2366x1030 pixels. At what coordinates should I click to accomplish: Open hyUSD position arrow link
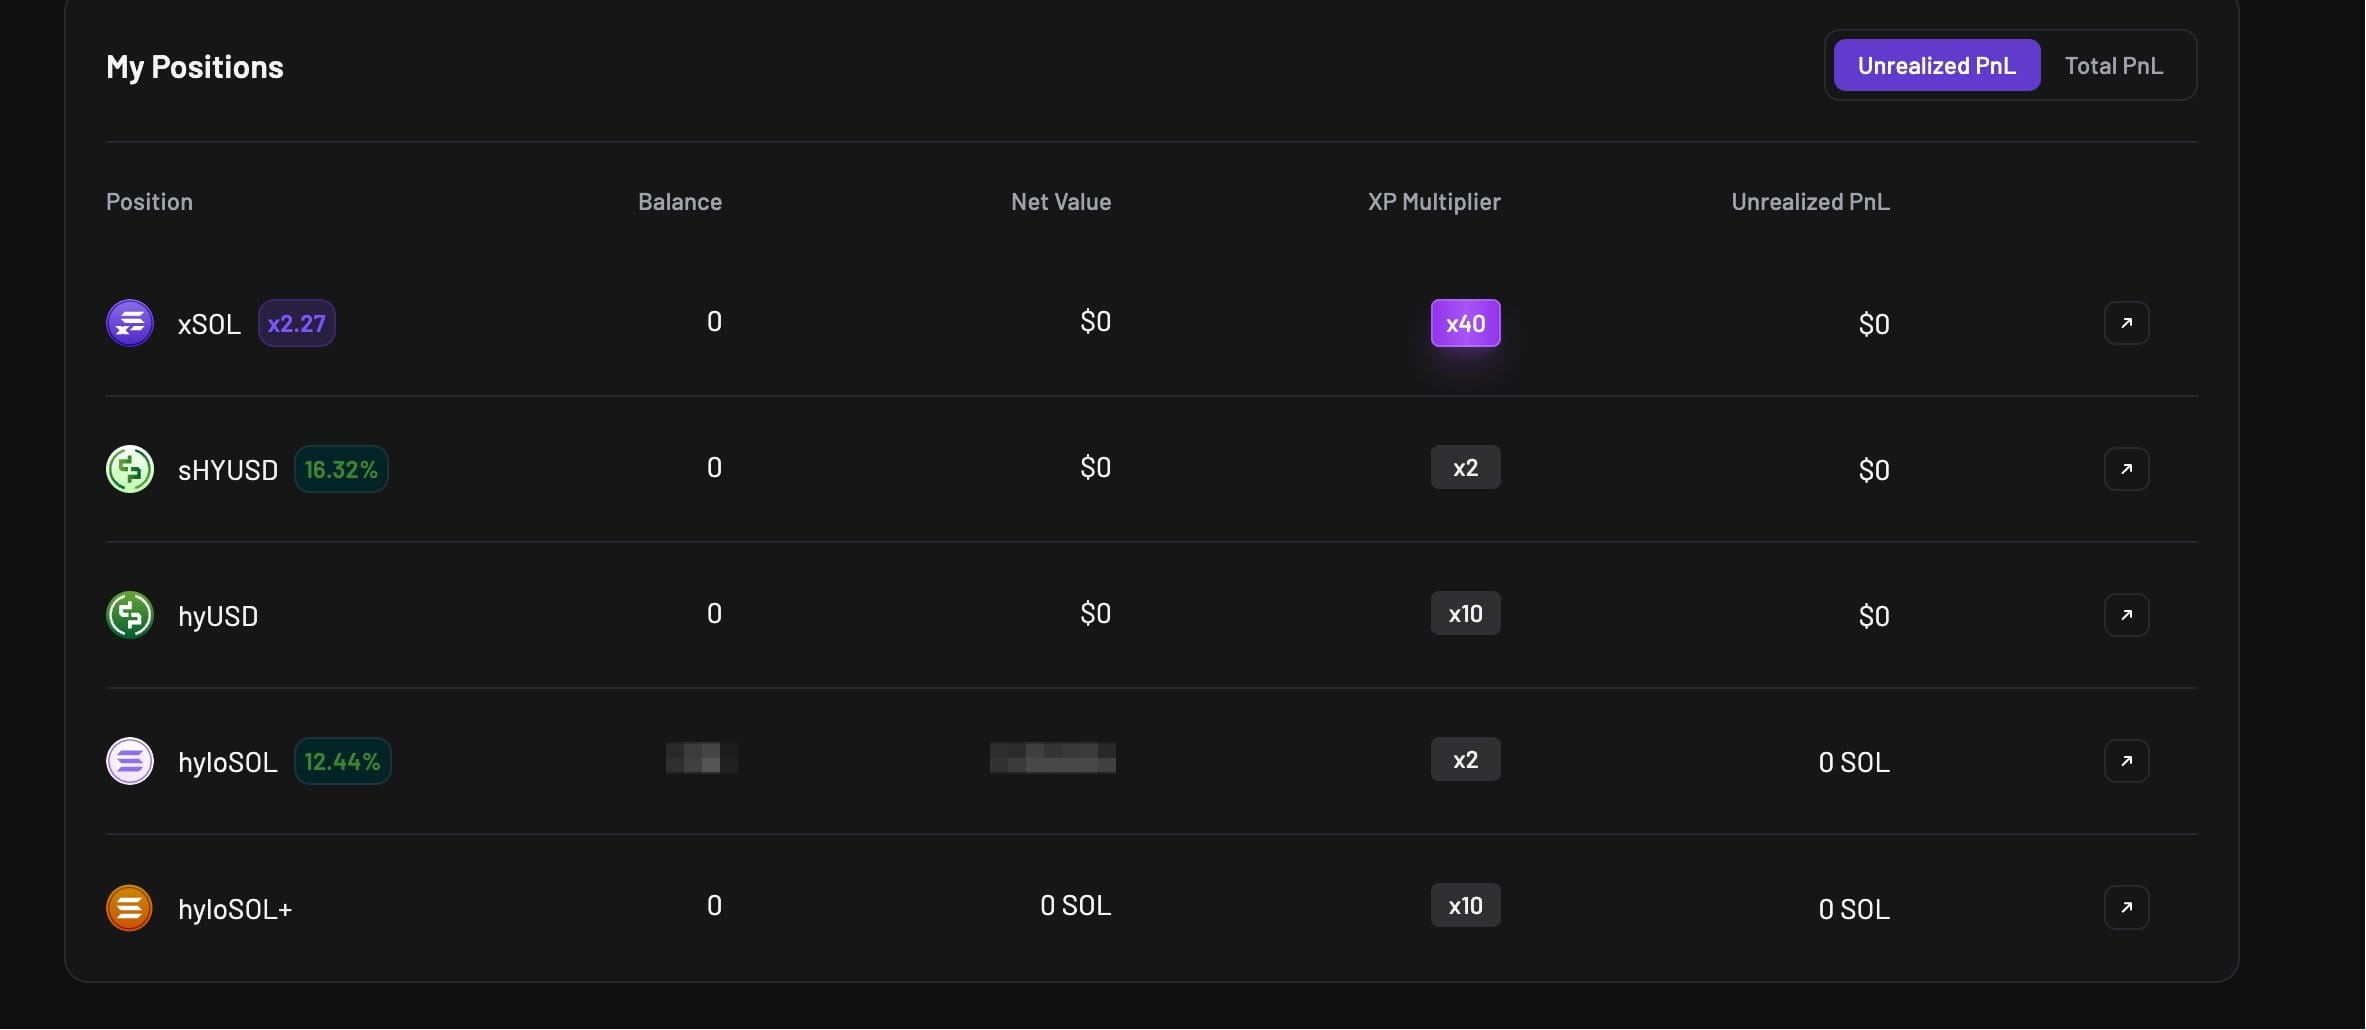2126,615
